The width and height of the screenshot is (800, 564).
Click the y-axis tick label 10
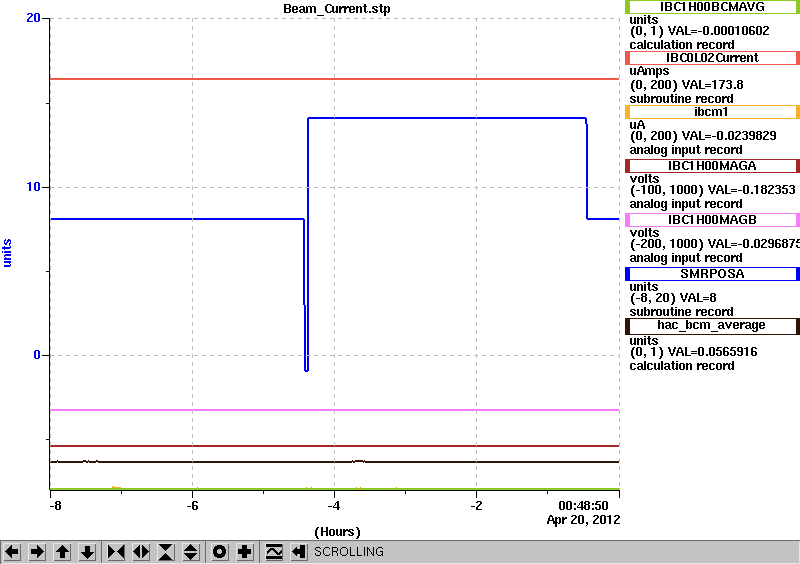click(33, 187)
